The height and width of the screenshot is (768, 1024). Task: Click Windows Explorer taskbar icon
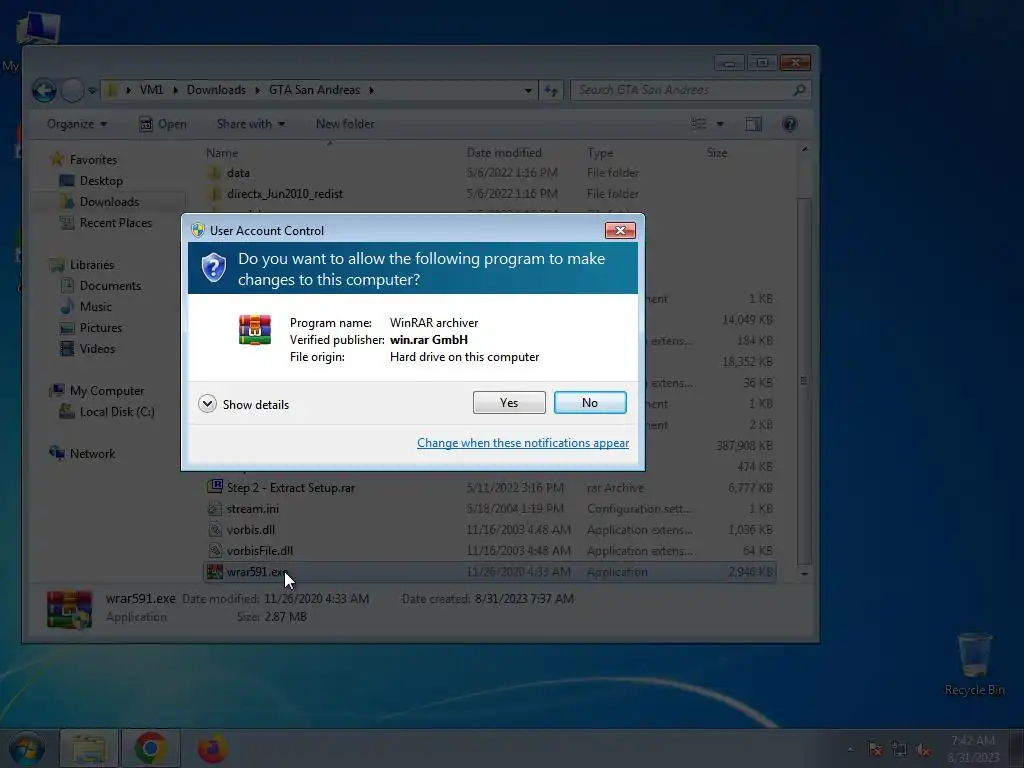click(x=89, y=748)
